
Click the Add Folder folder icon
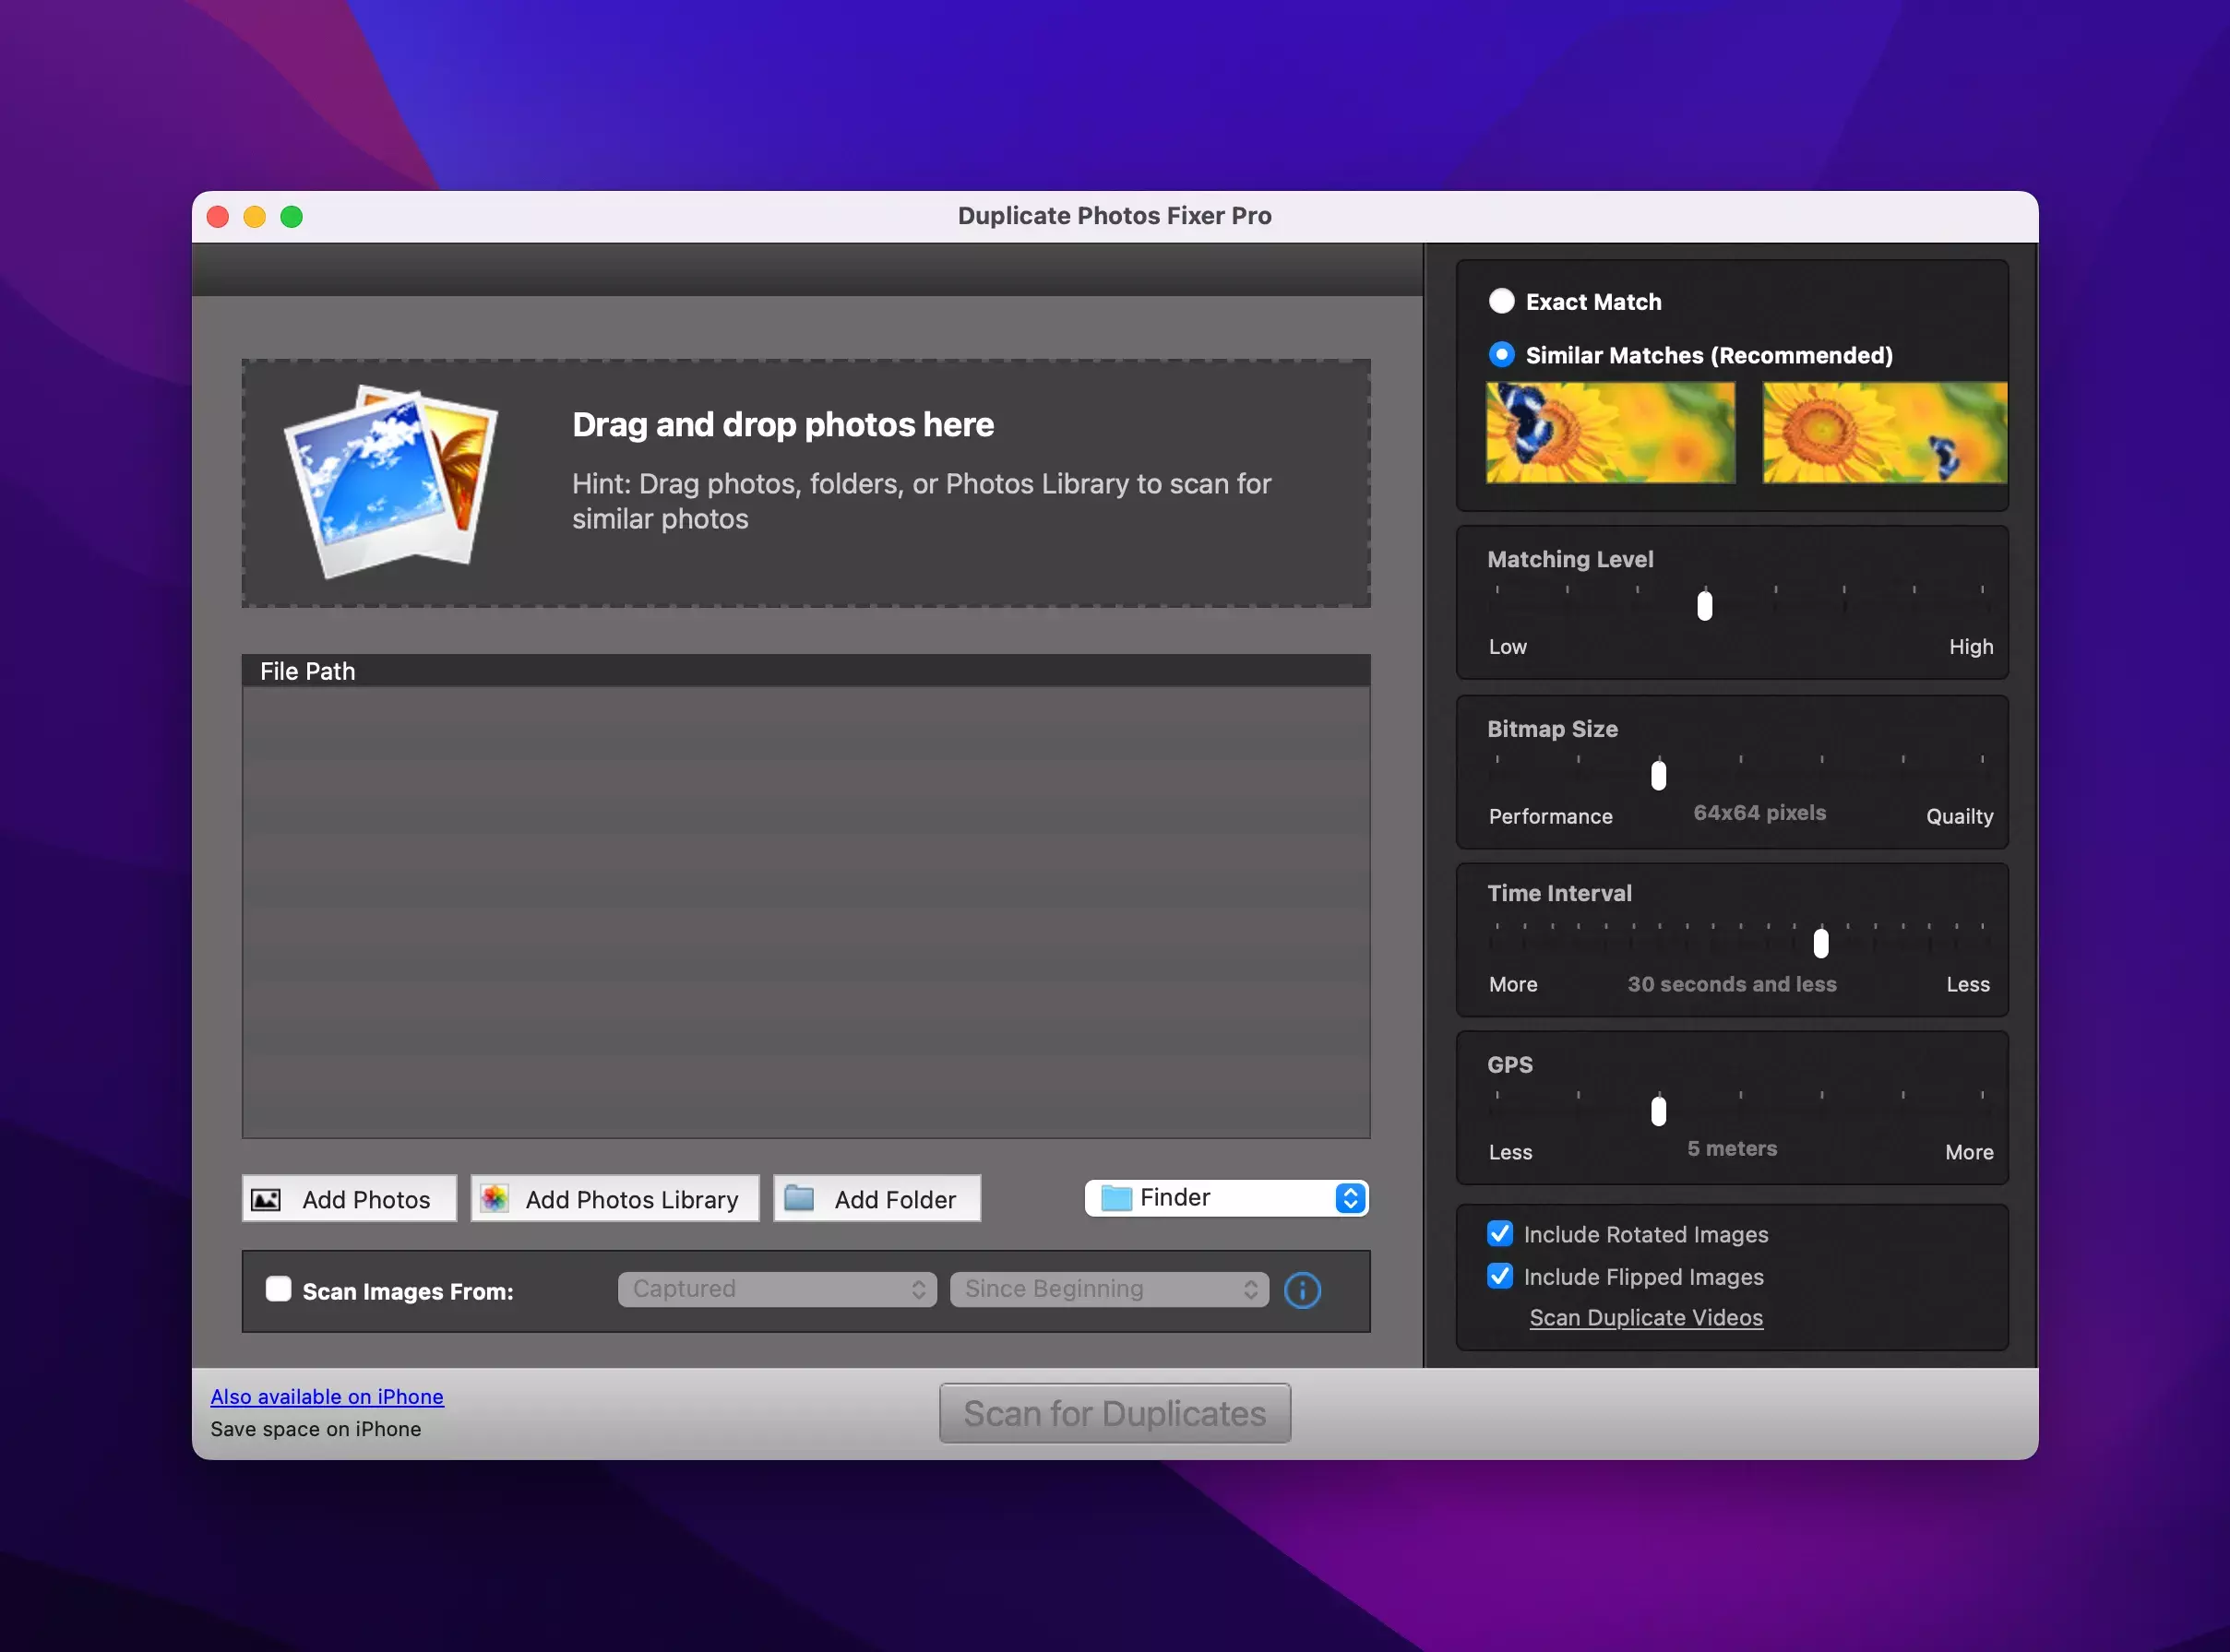coord(799,1198)
